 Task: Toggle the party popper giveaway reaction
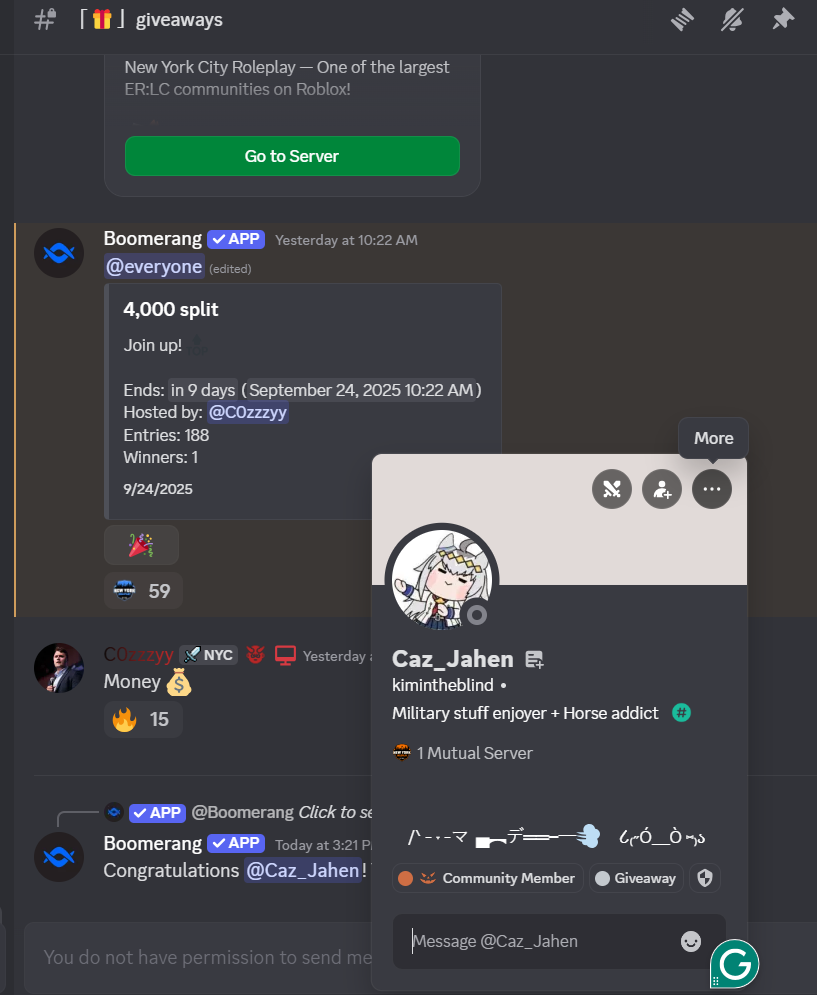click(x=142, y=545)
